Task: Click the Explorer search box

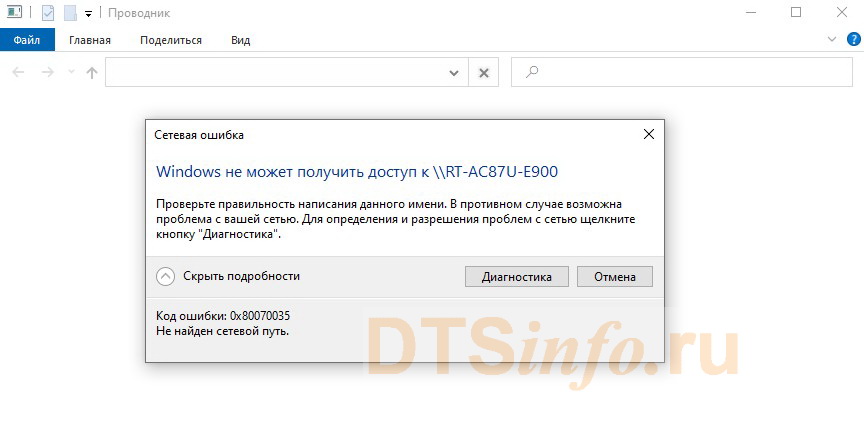Action: pyautogui.click(x=682, y=72)
